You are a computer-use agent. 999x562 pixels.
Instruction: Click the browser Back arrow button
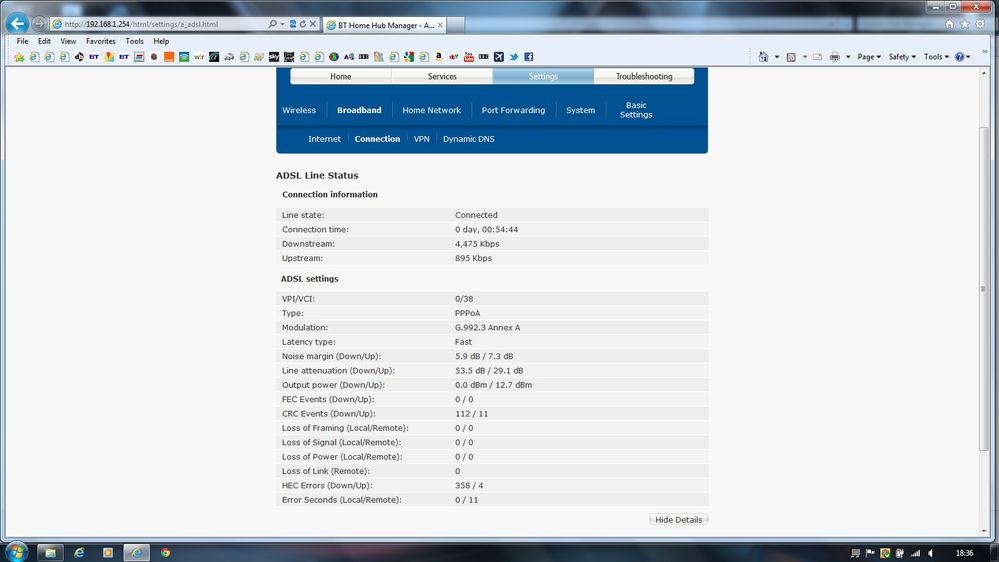tap(17, 24)
